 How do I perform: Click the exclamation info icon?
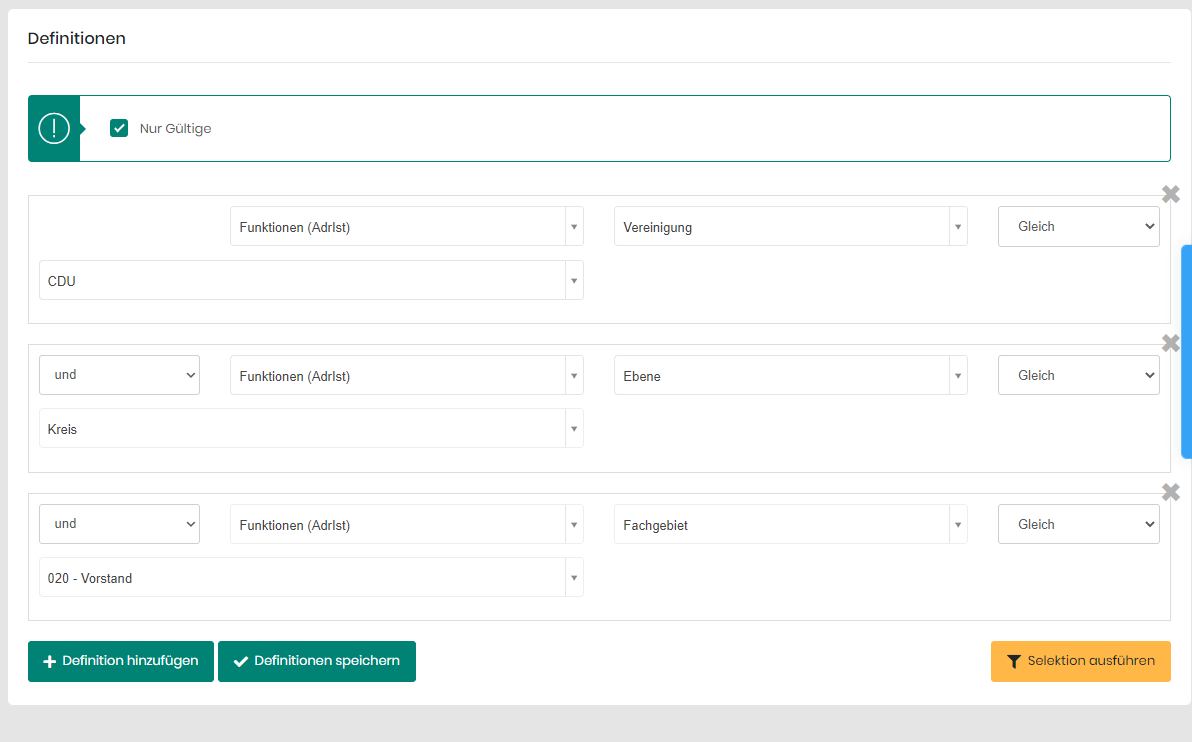(x=53, y=128)
